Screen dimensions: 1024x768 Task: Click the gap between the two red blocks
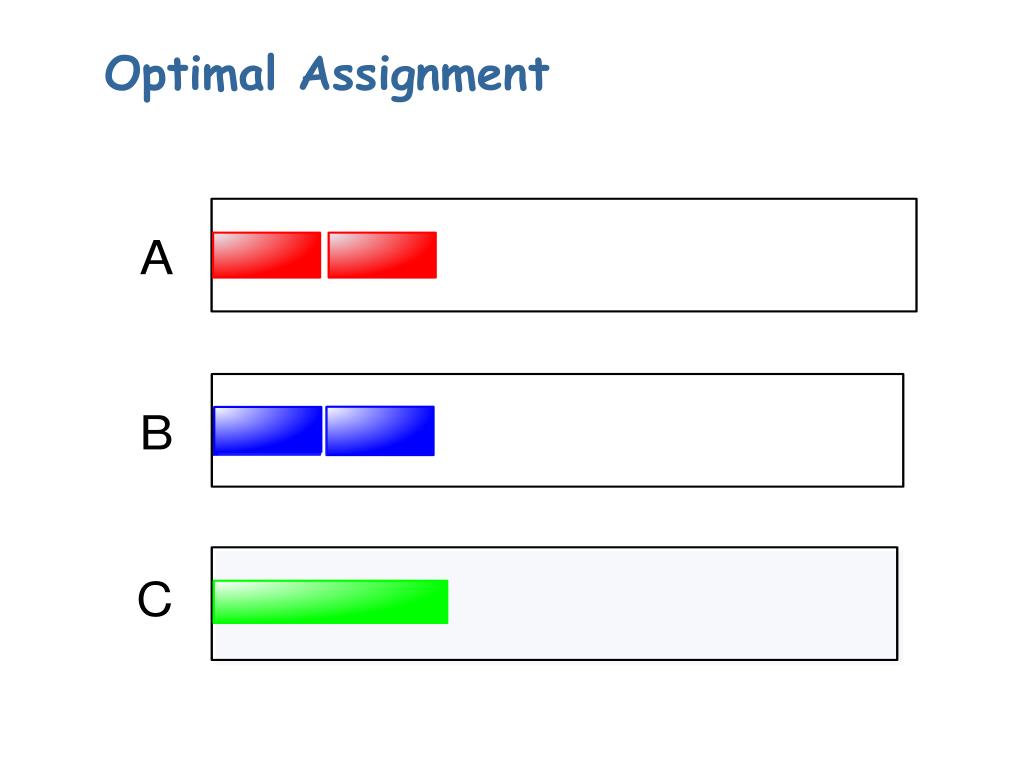[x=325, y=255]
